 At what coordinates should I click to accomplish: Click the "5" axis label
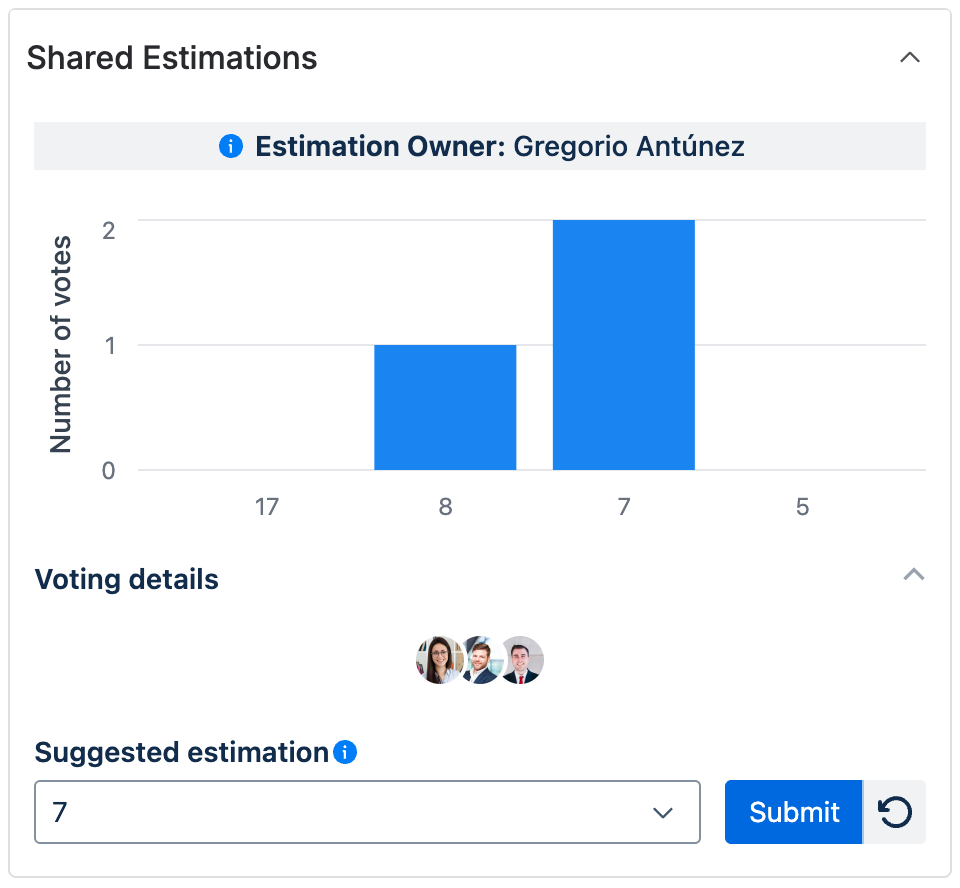point(802,507)
